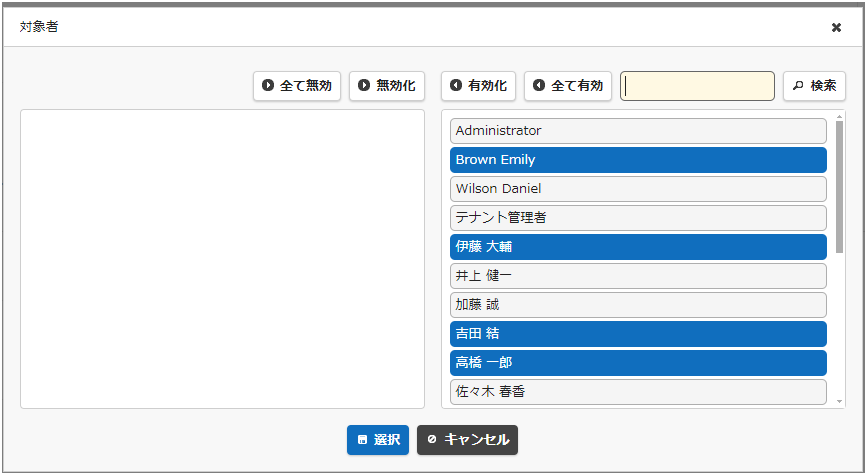Click the scrollbar up arrow
Image resolution: width=867 pixels, height=475 pixels.
click(x=839, y=117)
